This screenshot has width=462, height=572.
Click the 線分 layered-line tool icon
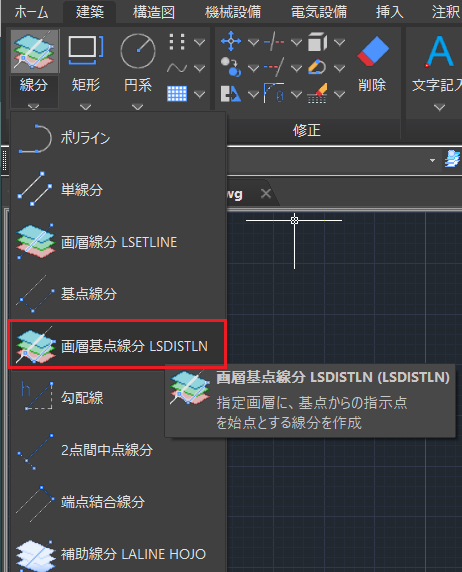click(35, 51)
